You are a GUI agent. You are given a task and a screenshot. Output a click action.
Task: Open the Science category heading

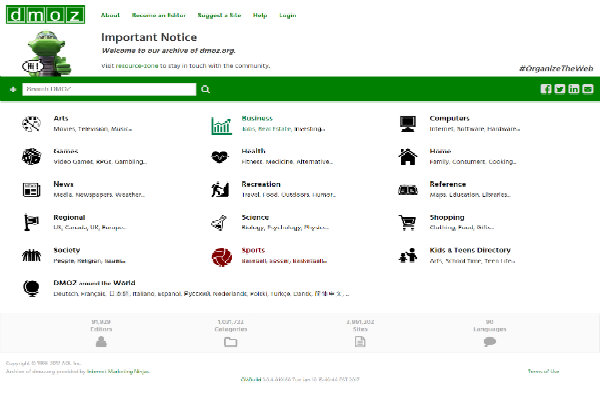(x=255, y=217)
